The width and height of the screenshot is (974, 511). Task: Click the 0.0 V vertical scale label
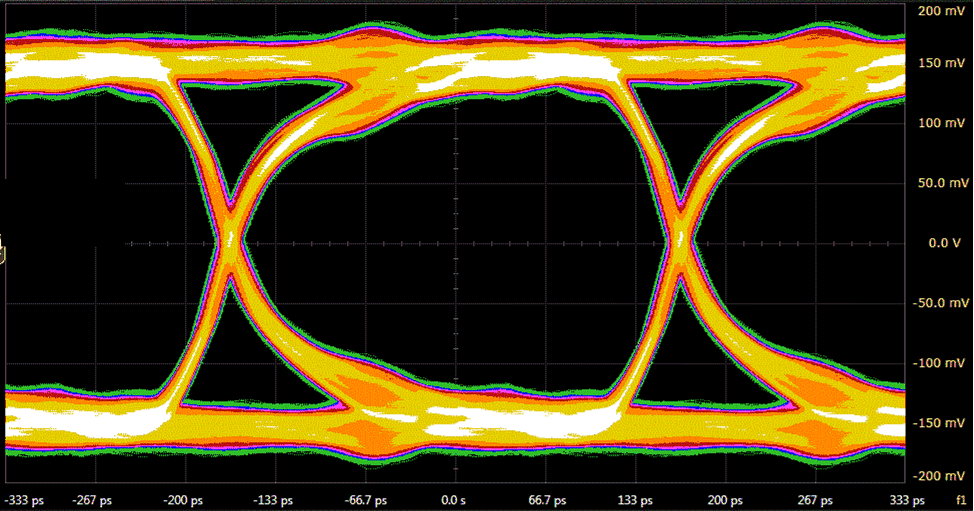coord(944,243)
